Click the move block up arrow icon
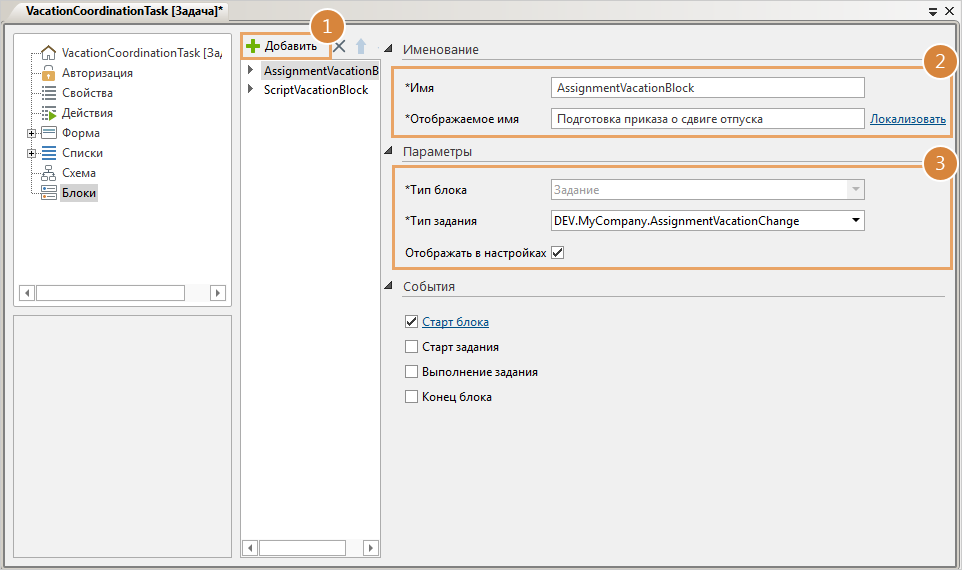Image resolution: width=962 pixels, height=570 pixels. [361, 46]
